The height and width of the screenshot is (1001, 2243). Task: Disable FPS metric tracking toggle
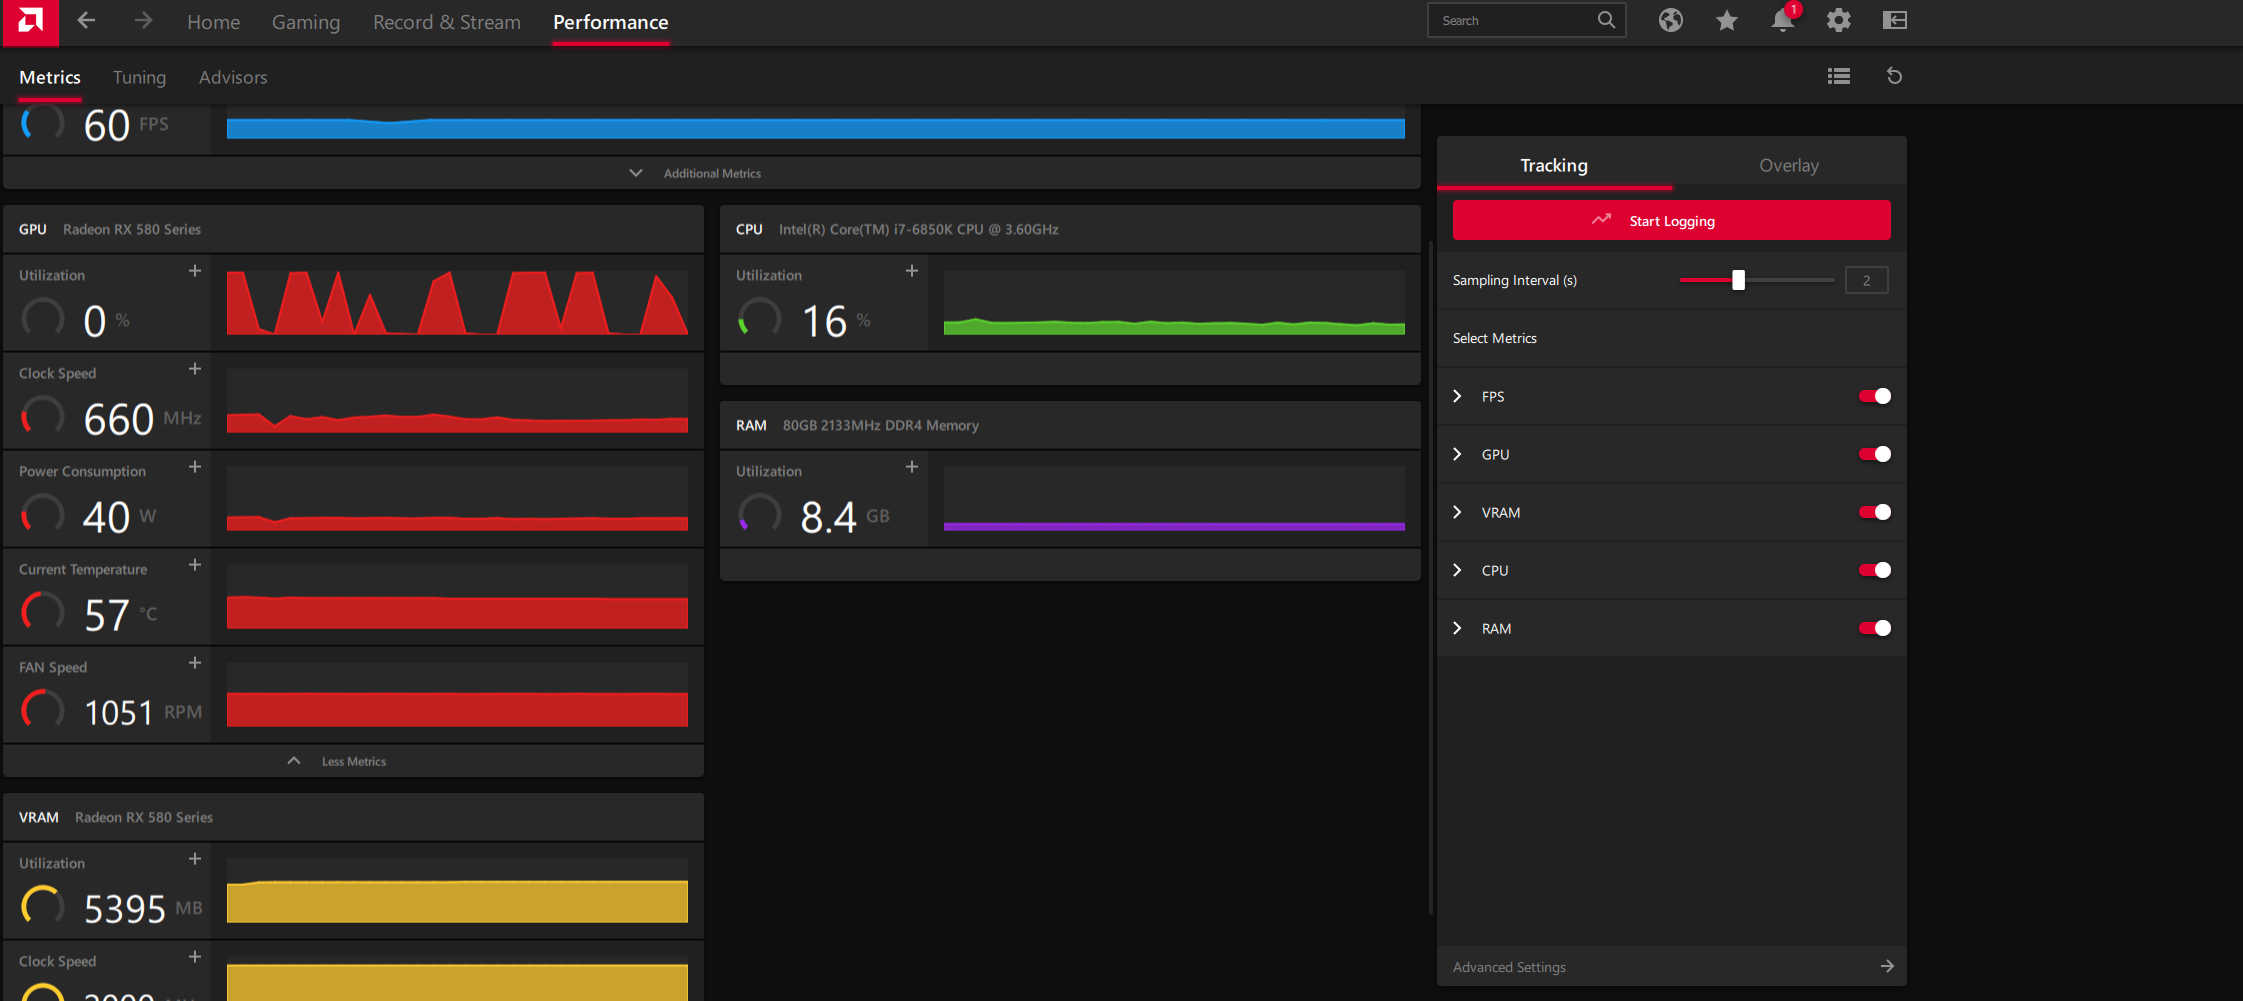coord(1875,396)
